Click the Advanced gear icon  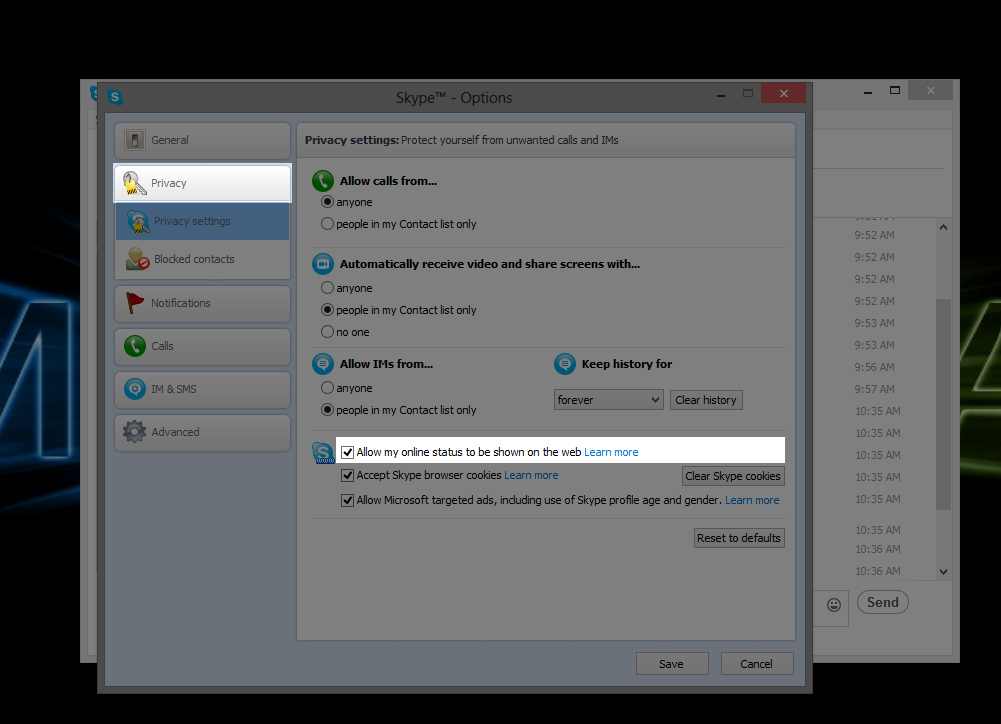pos(135,432)
